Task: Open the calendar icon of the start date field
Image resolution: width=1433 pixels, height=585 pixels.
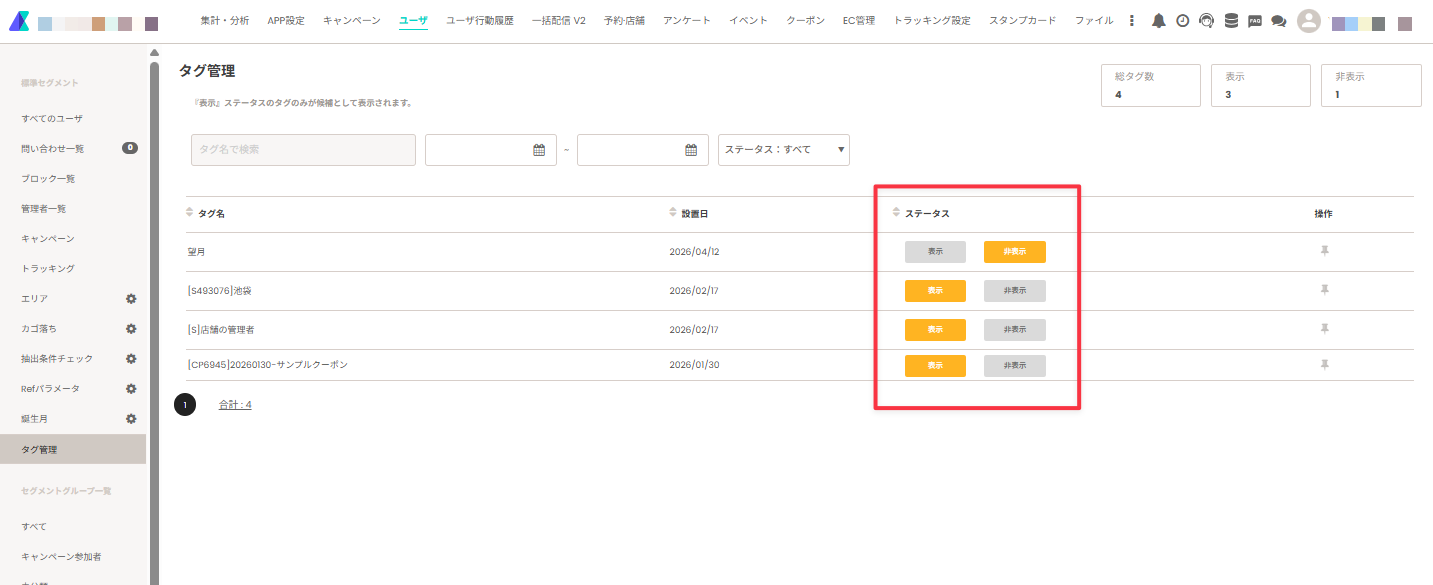Action: click(x=539, y=150)
